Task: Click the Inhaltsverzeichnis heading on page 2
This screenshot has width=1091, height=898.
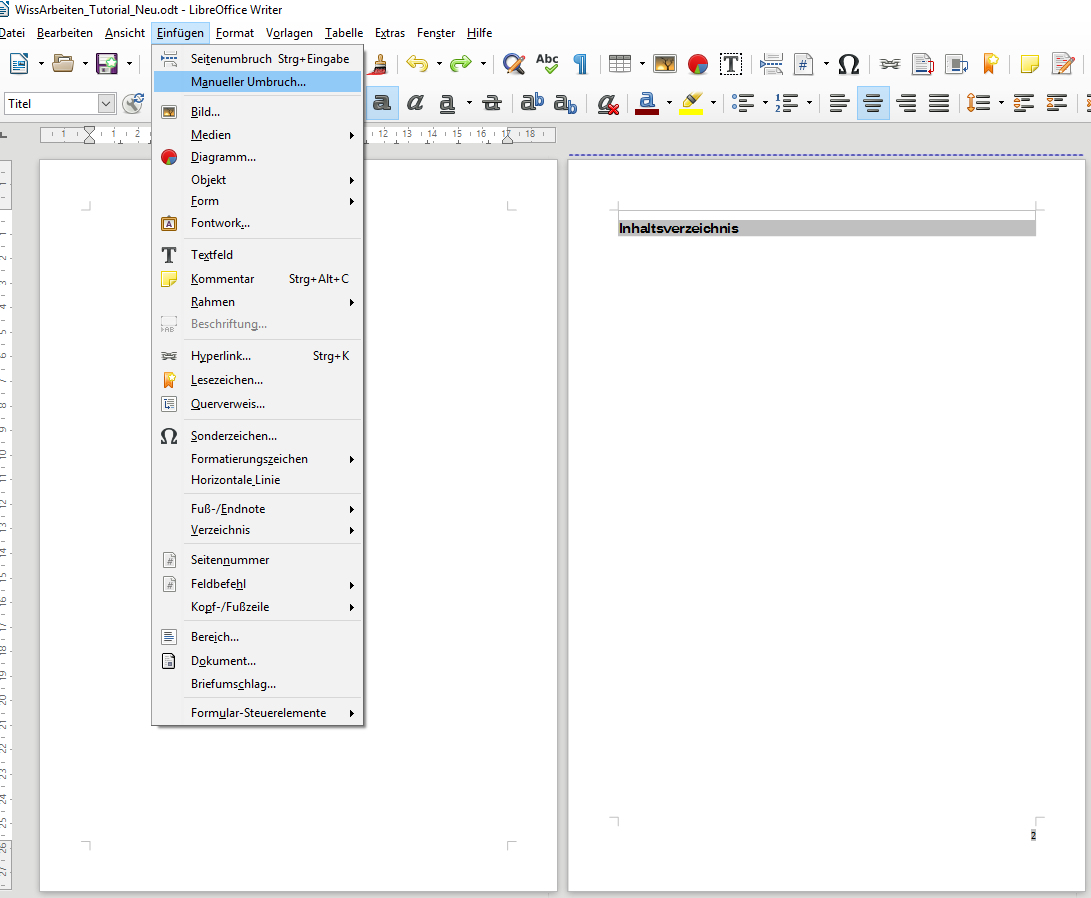Action: pyautogui.click(x=678, y=228)
